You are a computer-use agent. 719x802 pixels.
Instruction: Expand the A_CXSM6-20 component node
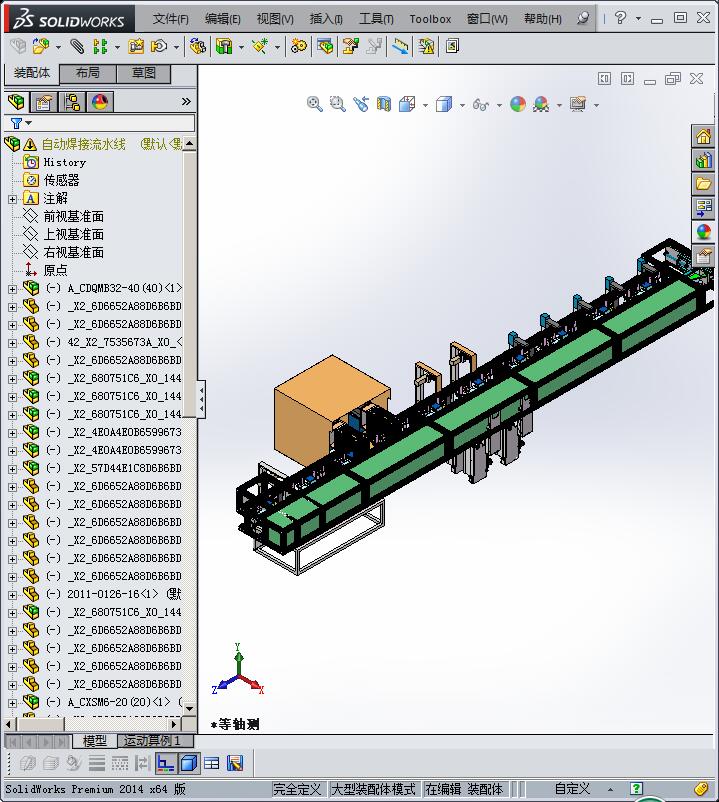[x=13, y=703]
